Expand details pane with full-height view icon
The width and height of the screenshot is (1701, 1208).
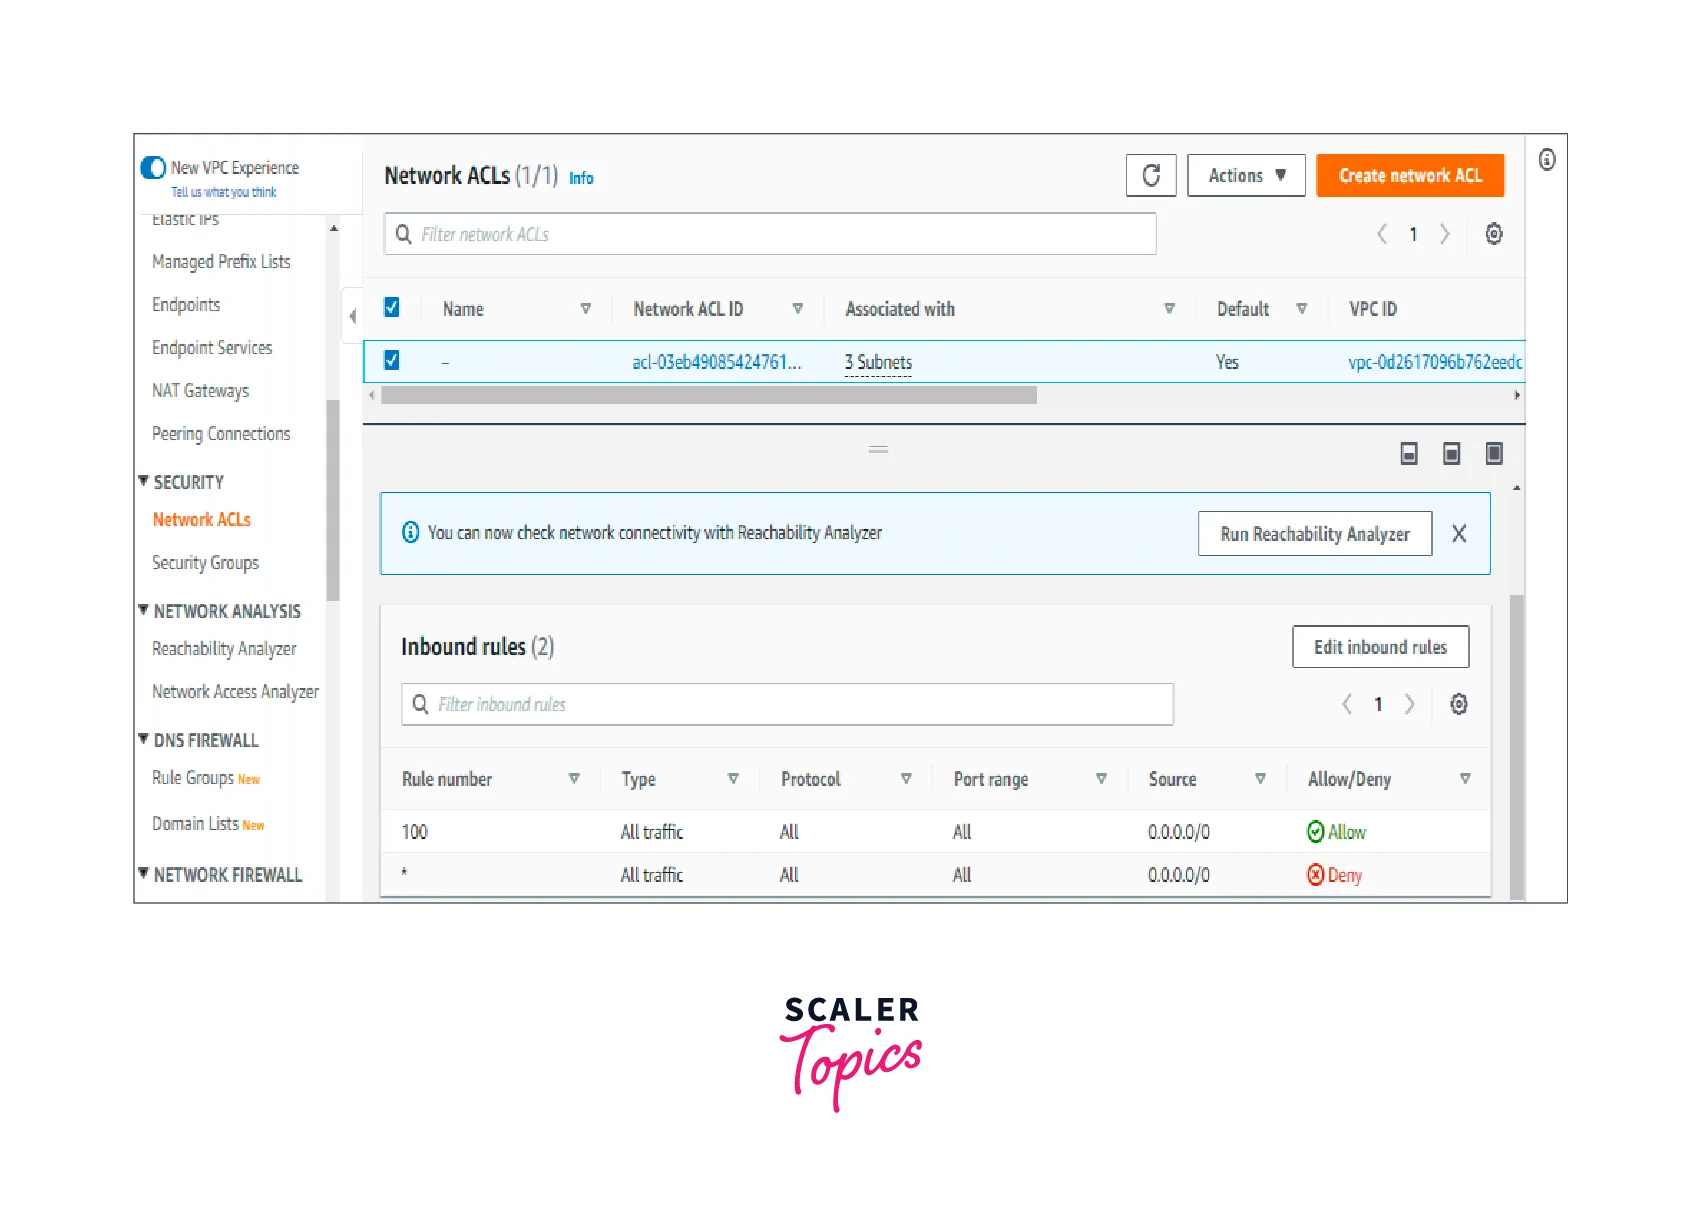(x=1493, y=454)
